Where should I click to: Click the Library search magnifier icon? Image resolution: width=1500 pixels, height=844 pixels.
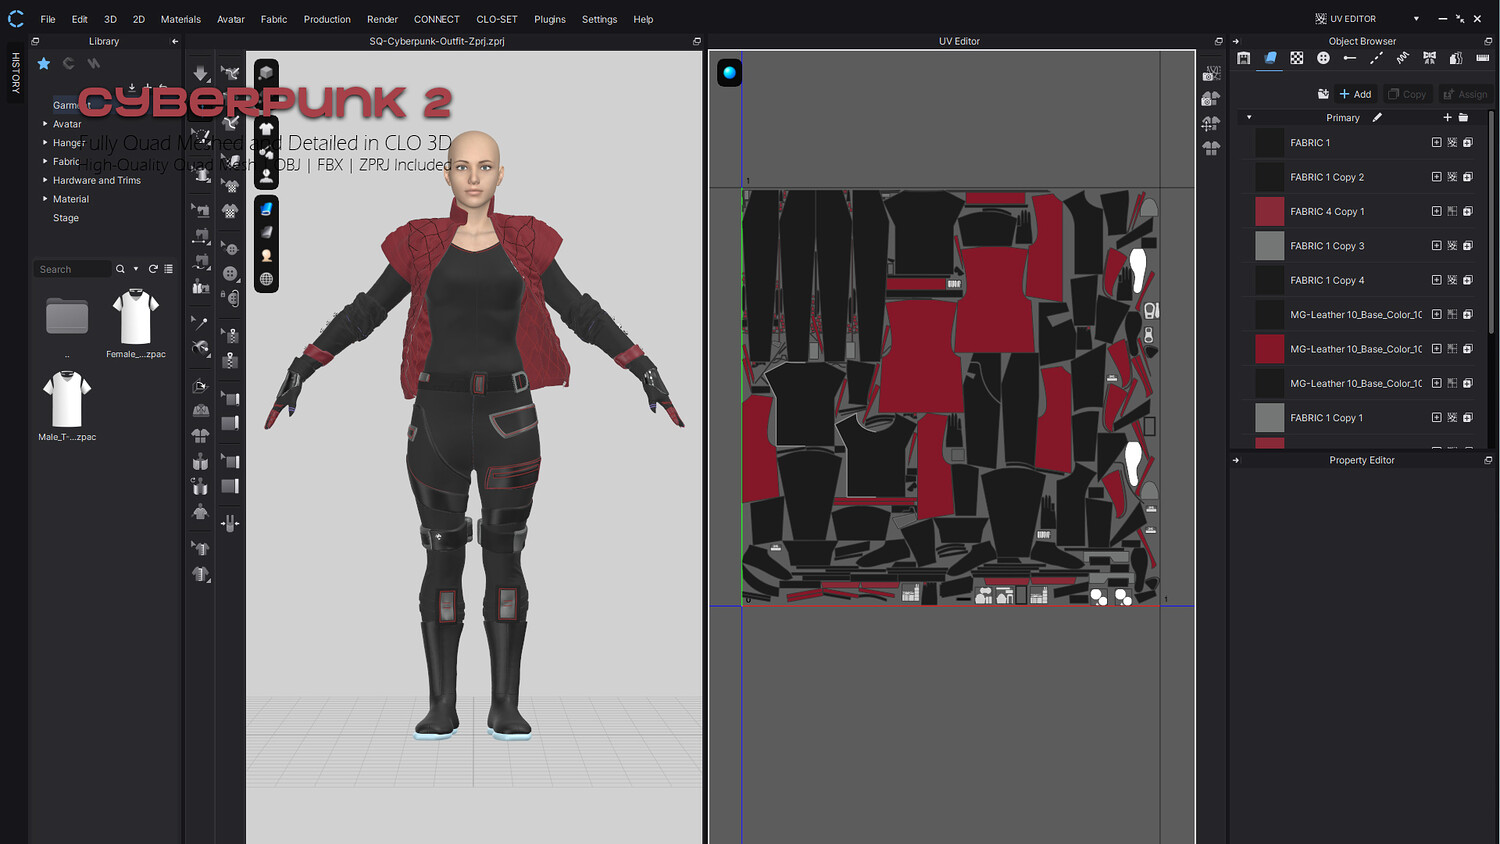(120, 269)
